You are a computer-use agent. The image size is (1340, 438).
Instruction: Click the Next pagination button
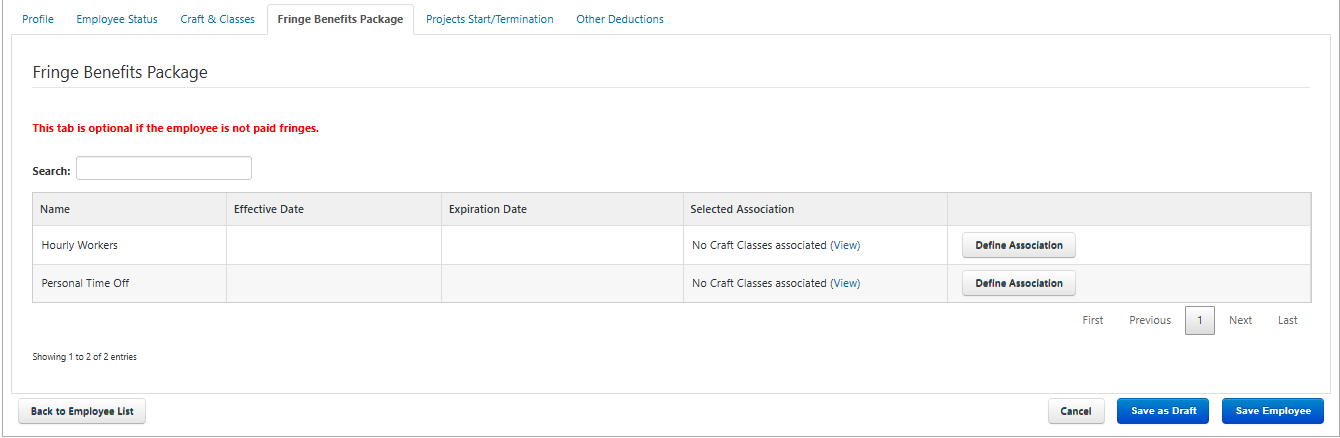point(1240,320)
